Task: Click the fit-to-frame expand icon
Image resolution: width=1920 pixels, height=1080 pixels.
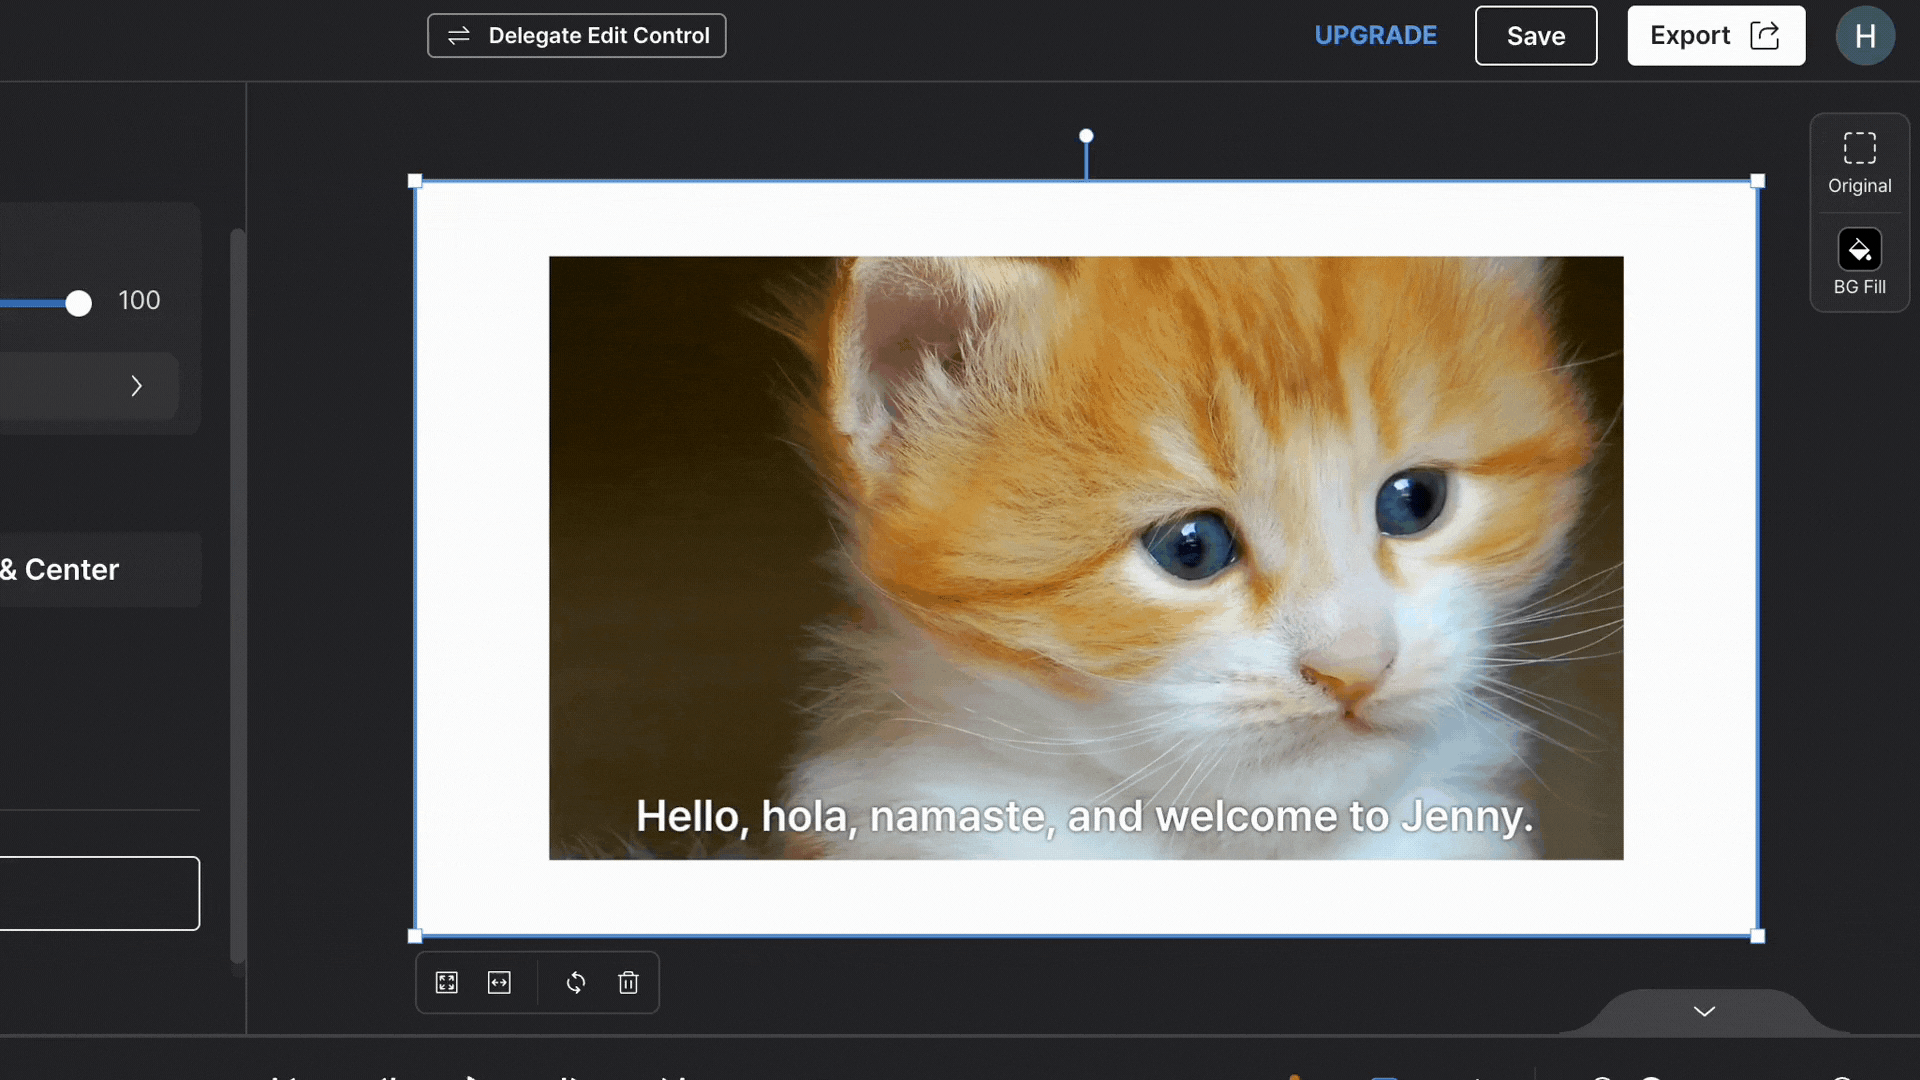Action: [447, 982]
